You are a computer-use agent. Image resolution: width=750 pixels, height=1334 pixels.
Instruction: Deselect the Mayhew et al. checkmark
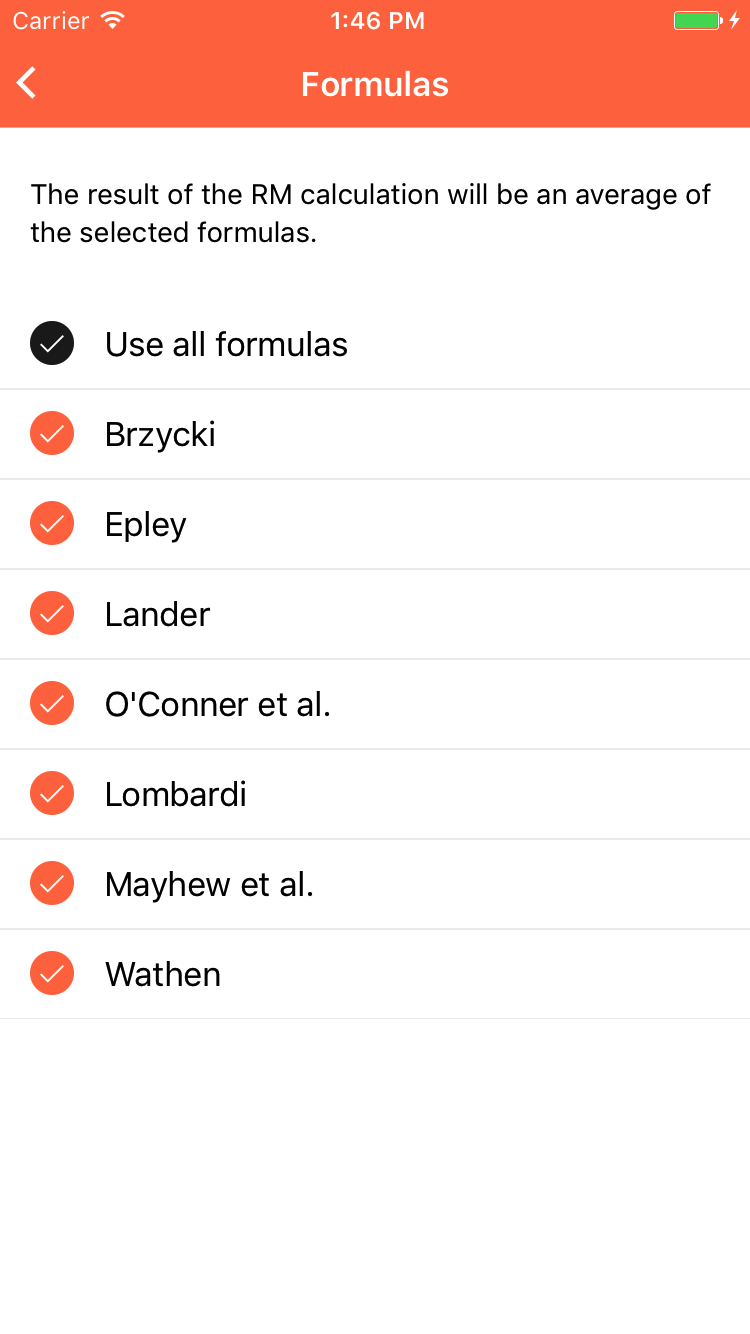coord(52,884)
